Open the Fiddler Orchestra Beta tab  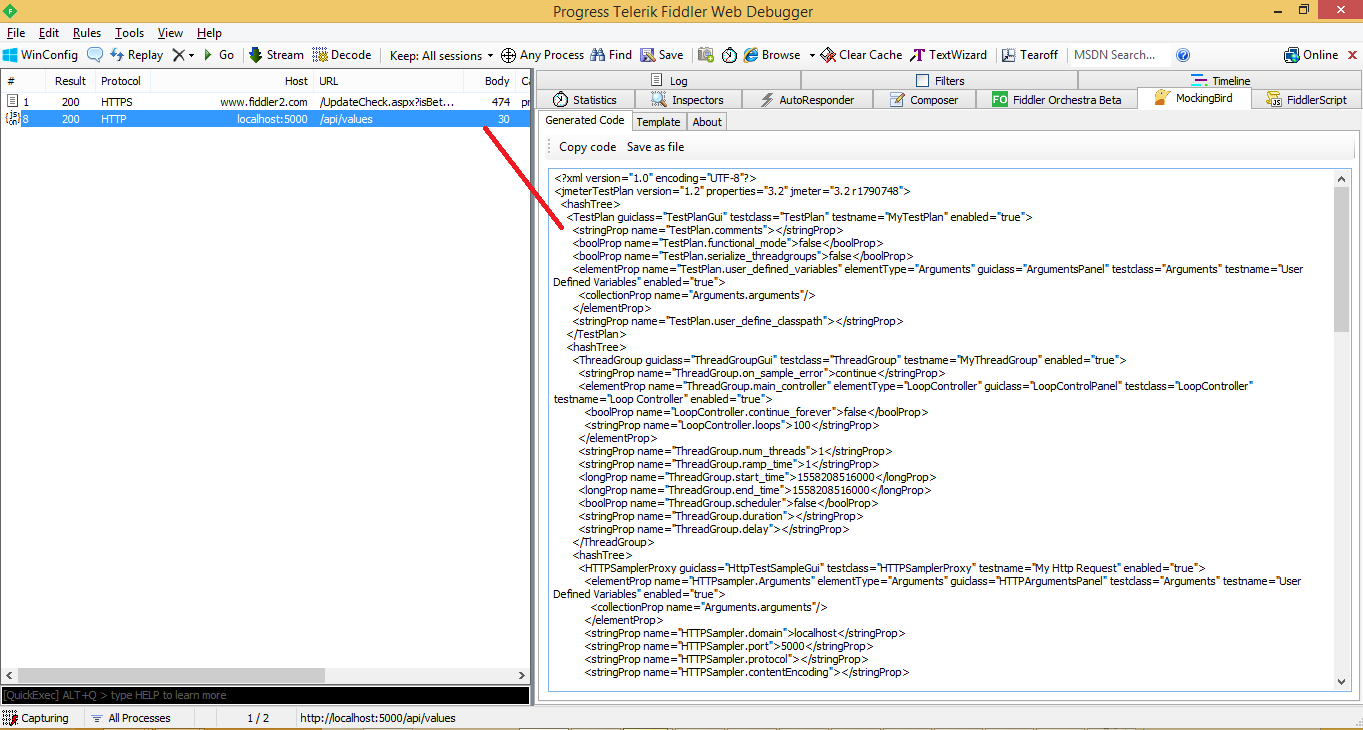click(1056, 99)
